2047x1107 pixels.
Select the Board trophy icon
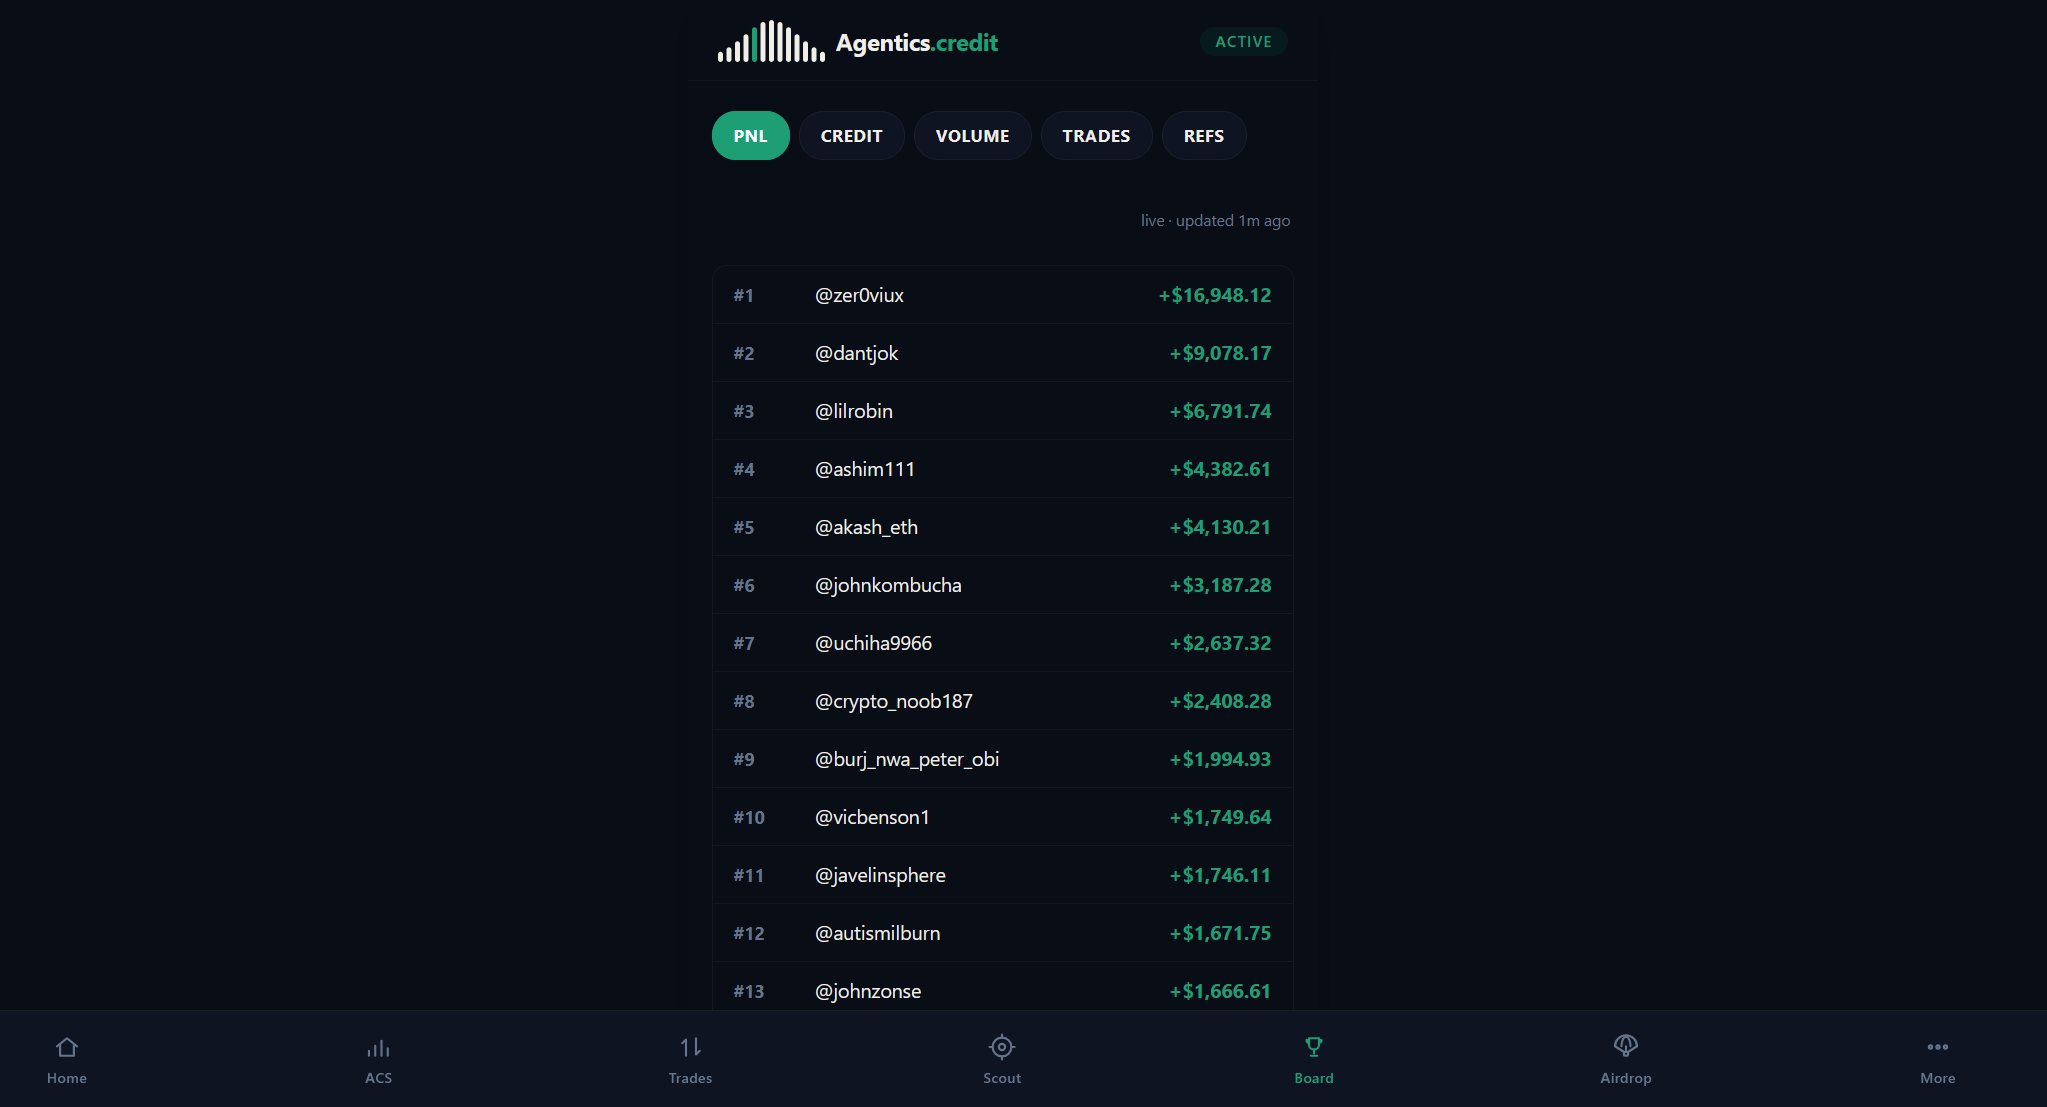point(1314,1047)
